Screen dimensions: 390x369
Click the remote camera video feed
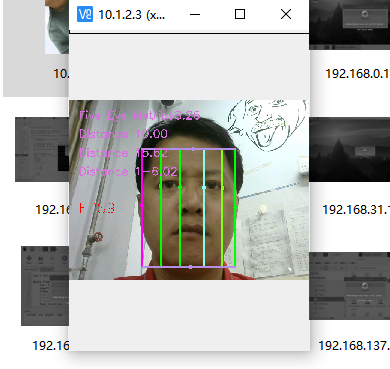pos(189,190)
